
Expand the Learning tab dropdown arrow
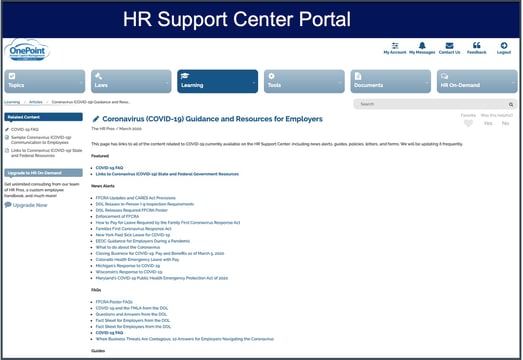coord(254,82)
